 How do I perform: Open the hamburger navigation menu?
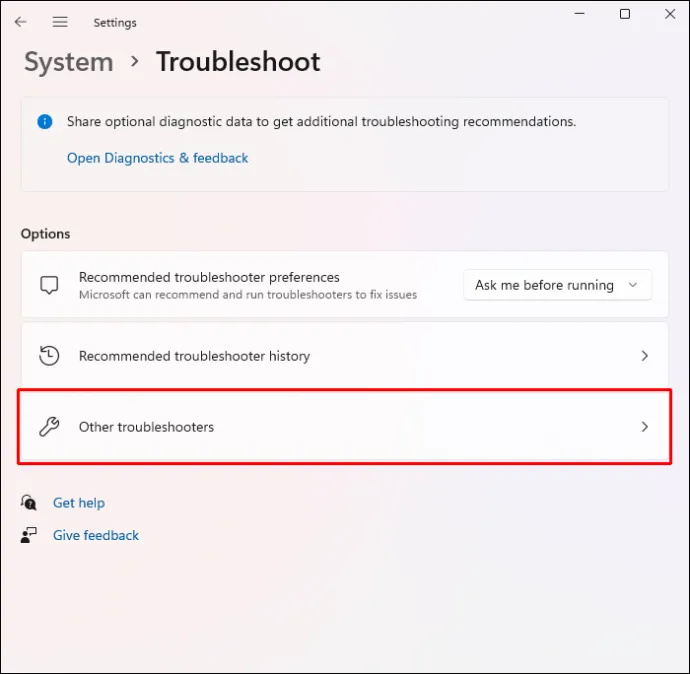[60, 22]
